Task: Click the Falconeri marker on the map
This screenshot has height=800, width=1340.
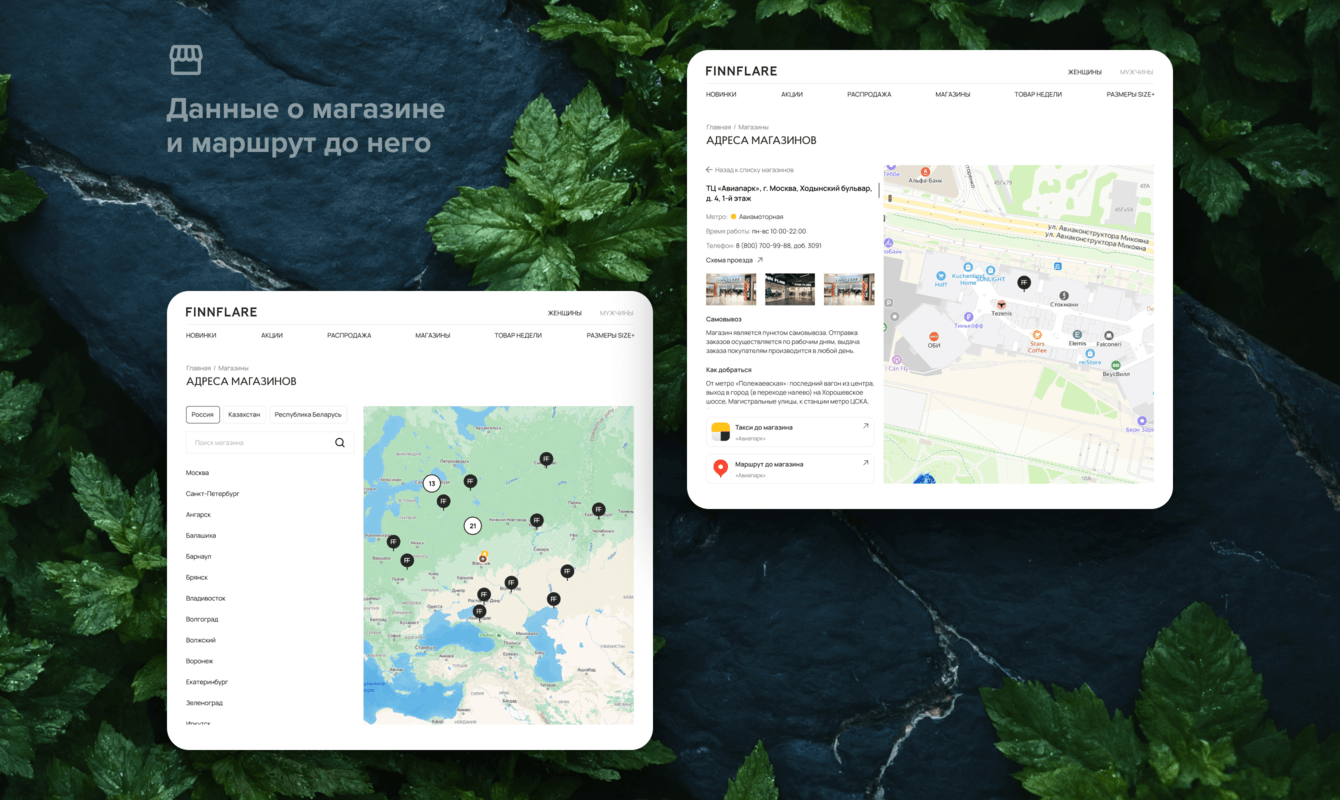Action: pos(1108,335)
